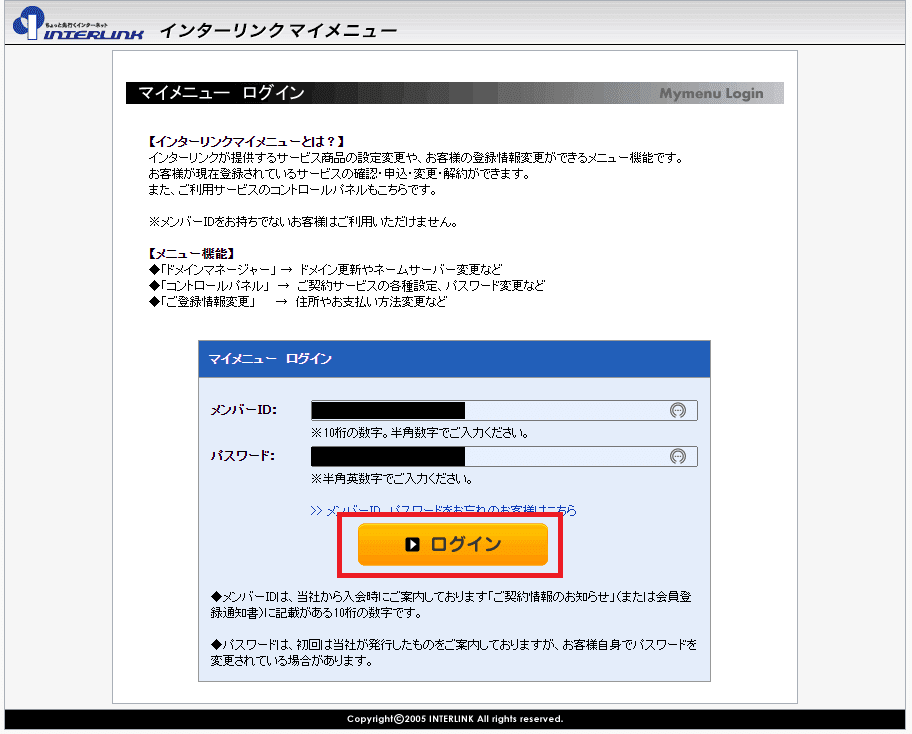Screen dimensions: 912x734
Task: Click the 「ドメインマネージャー」 feature line
Action: pyautogui.click(x=325, y=270)
